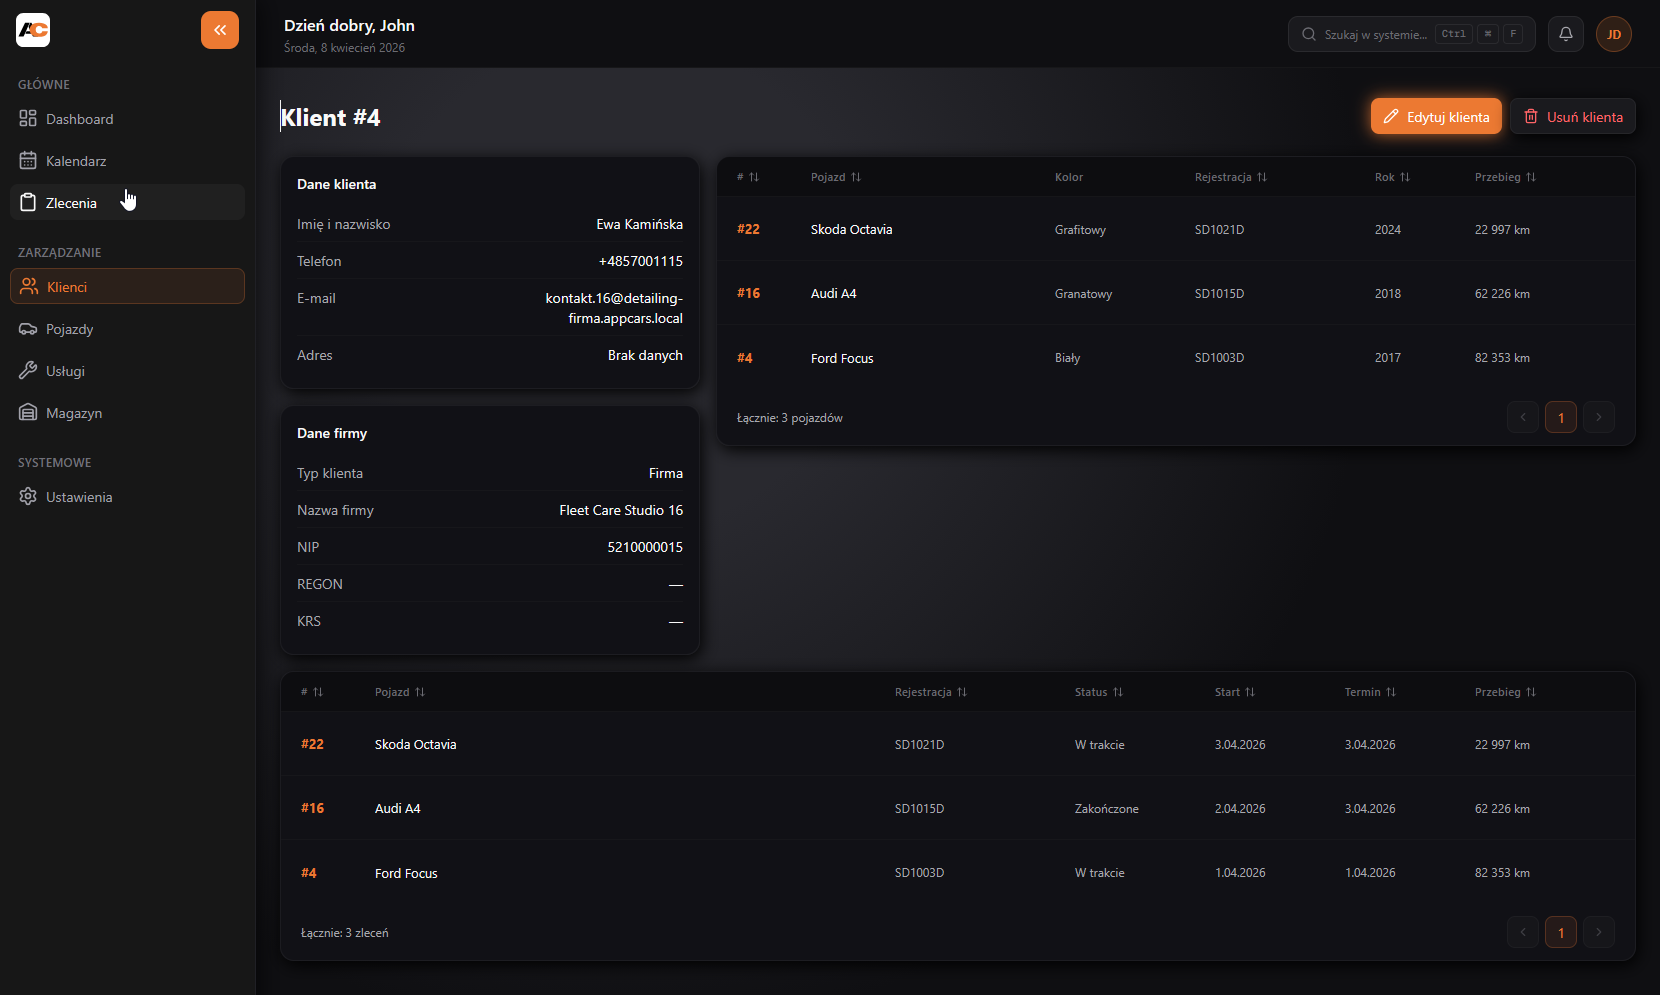Sort orders table by Termin
Viewport: 1660px width, 995px height.
point(1369,692)
